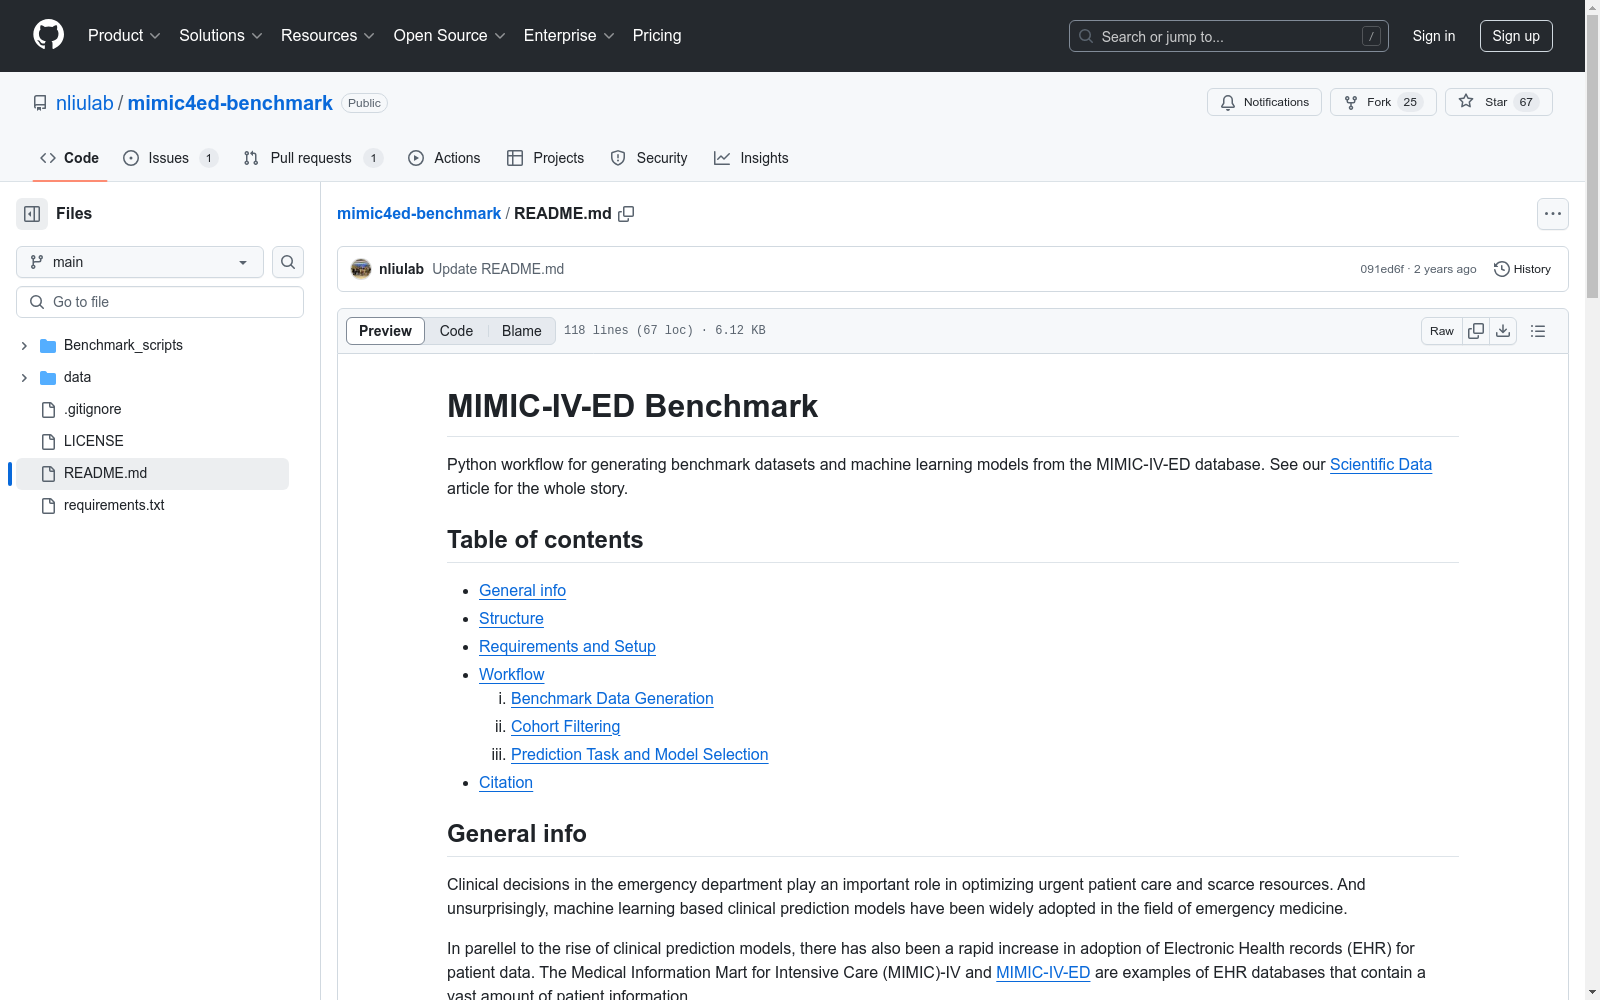Open the main branch dropdown

pos(140,262)
